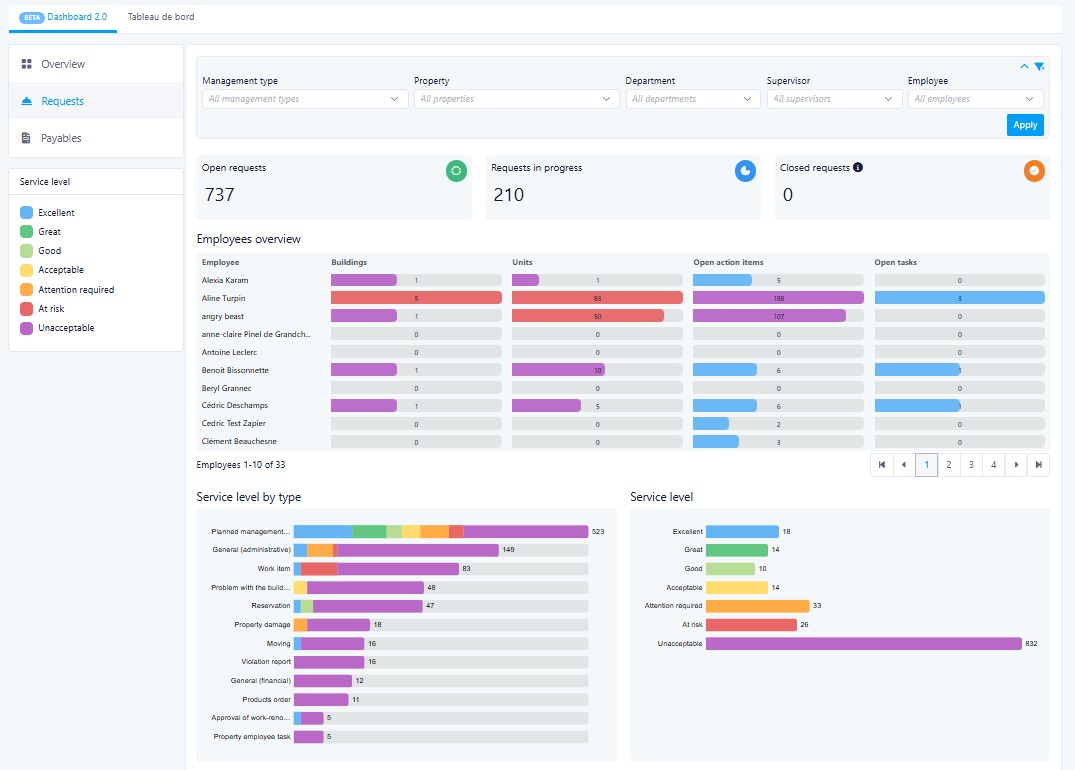
Task: Click the Buildings column header
Action: tap(349, 262)
